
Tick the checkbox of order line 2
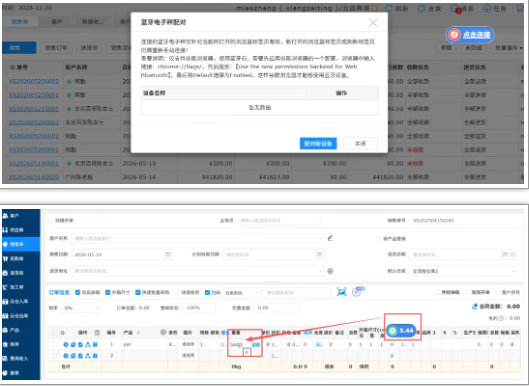54,355
